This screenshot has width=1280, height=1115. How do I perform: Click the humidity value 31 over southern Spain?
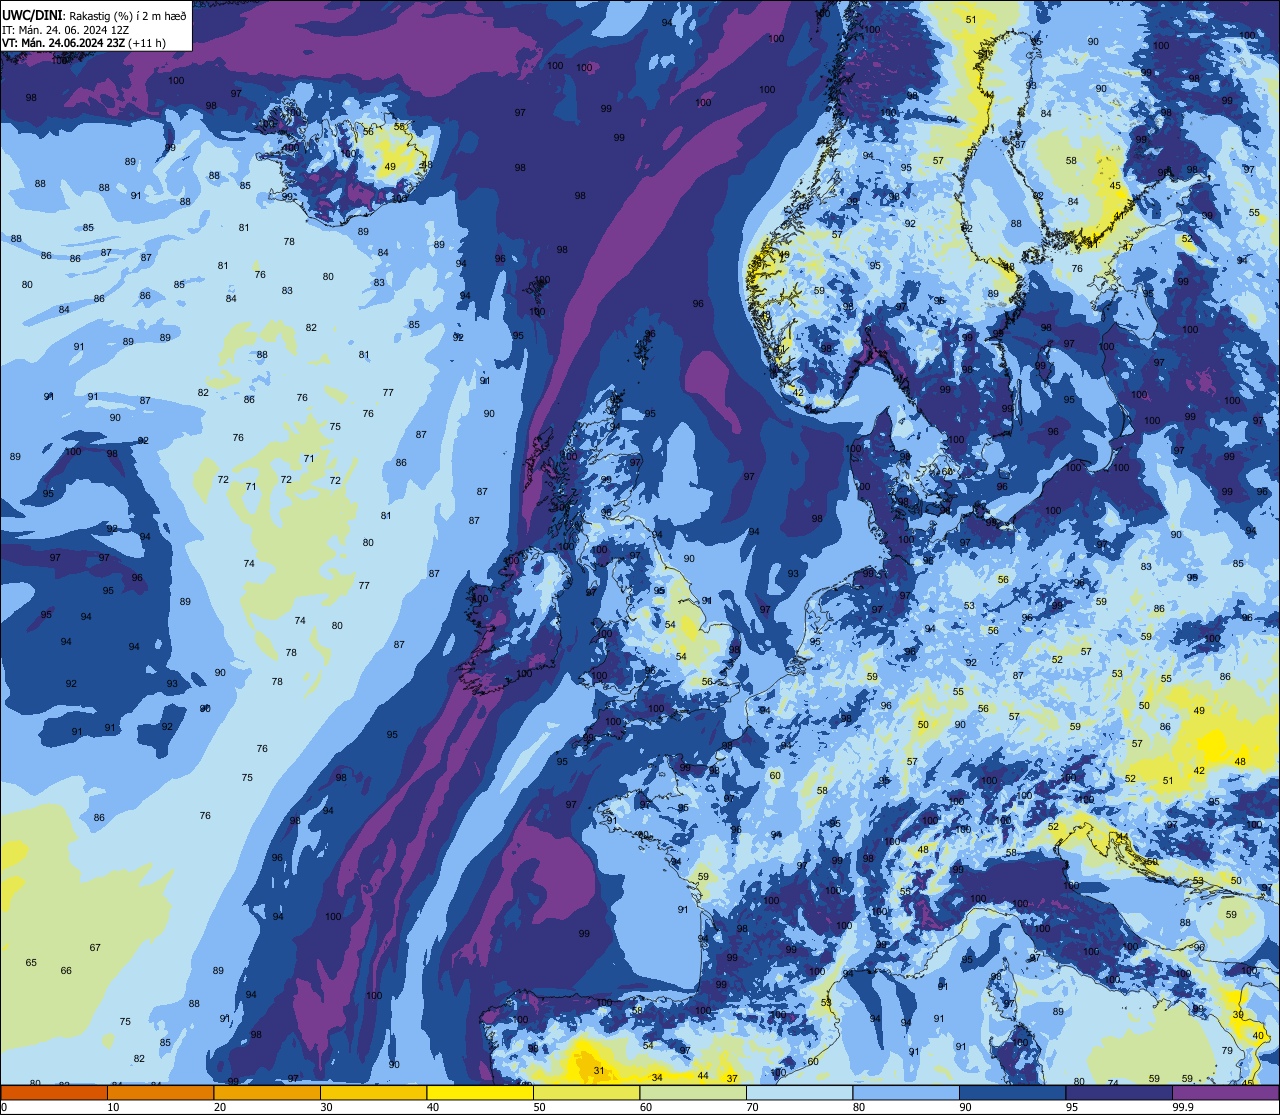(598, 1071)
